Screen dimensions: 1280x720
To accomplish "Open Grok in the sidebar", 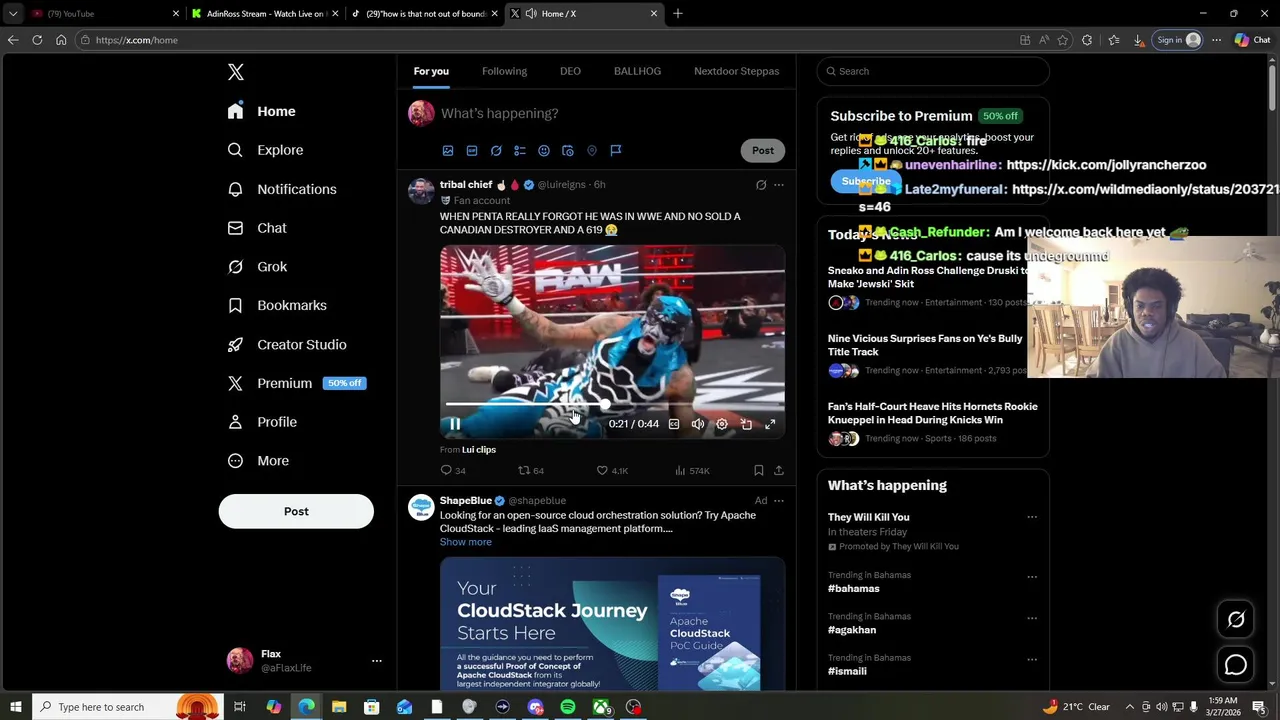I will (257, 267).
